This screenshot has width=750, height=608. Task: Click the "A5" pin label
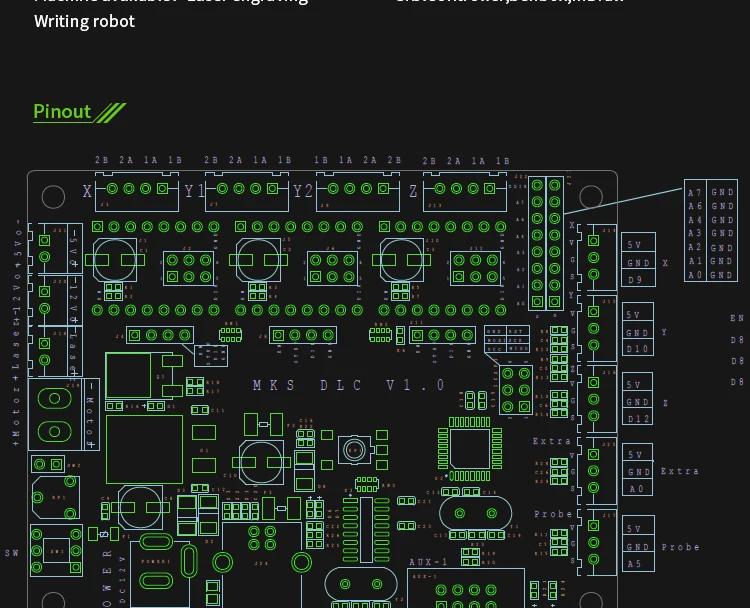tap(634, 564)
